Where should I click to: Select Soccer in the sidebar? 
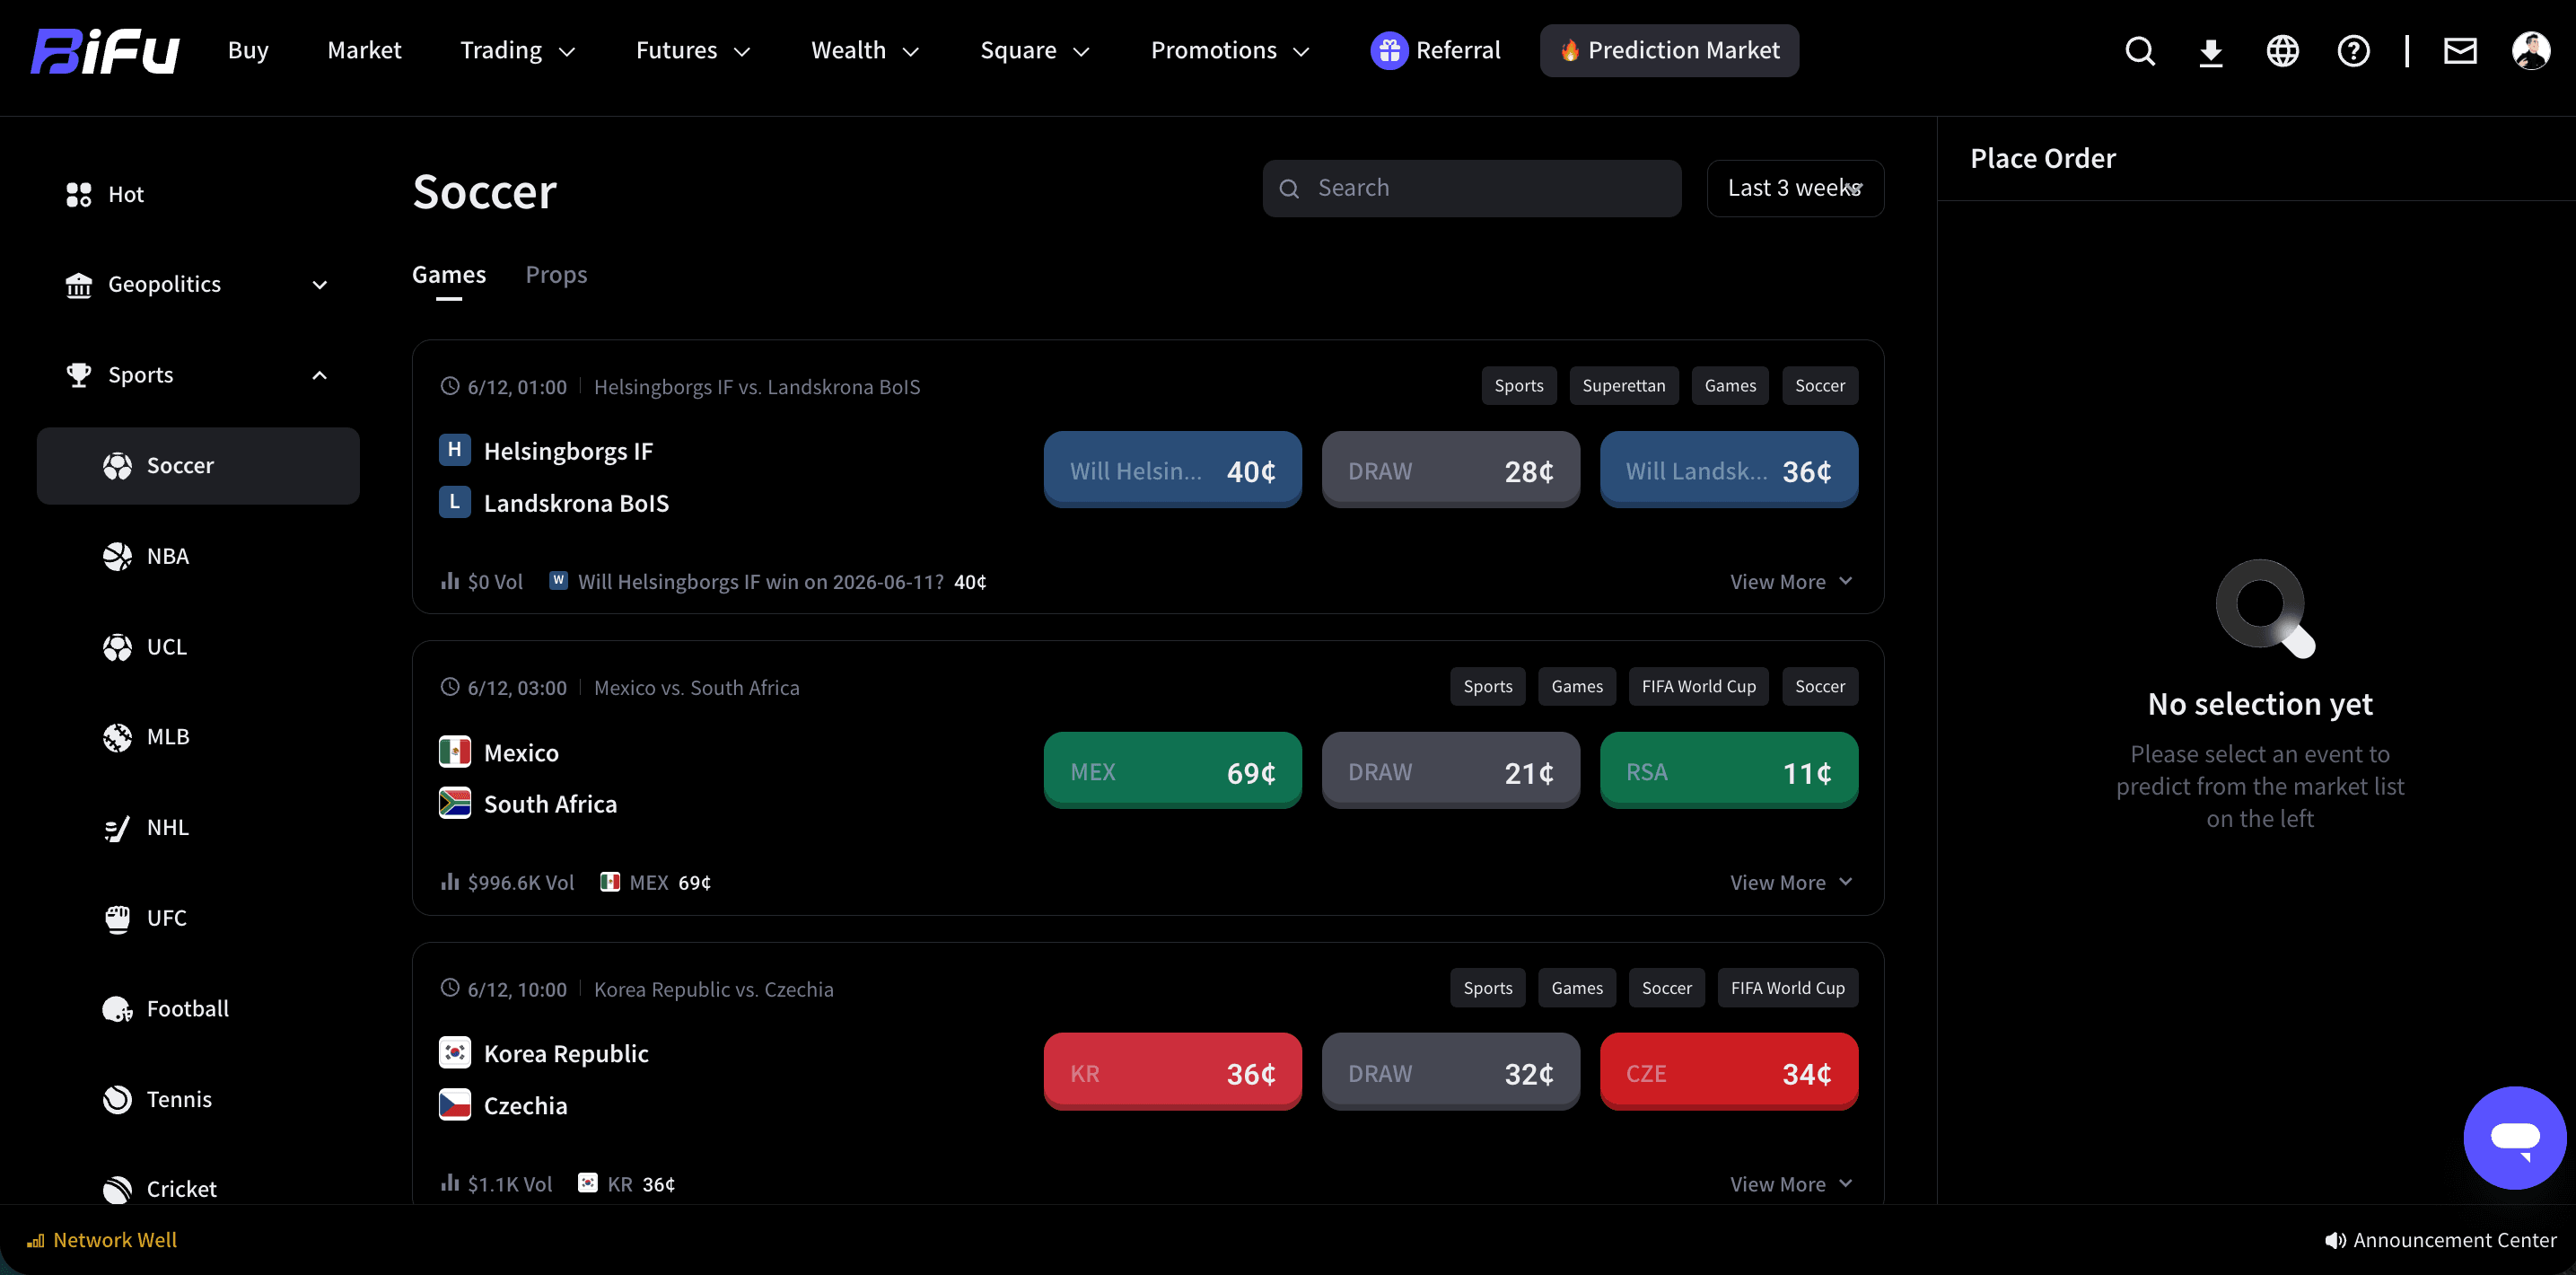[x=198, y=466]
